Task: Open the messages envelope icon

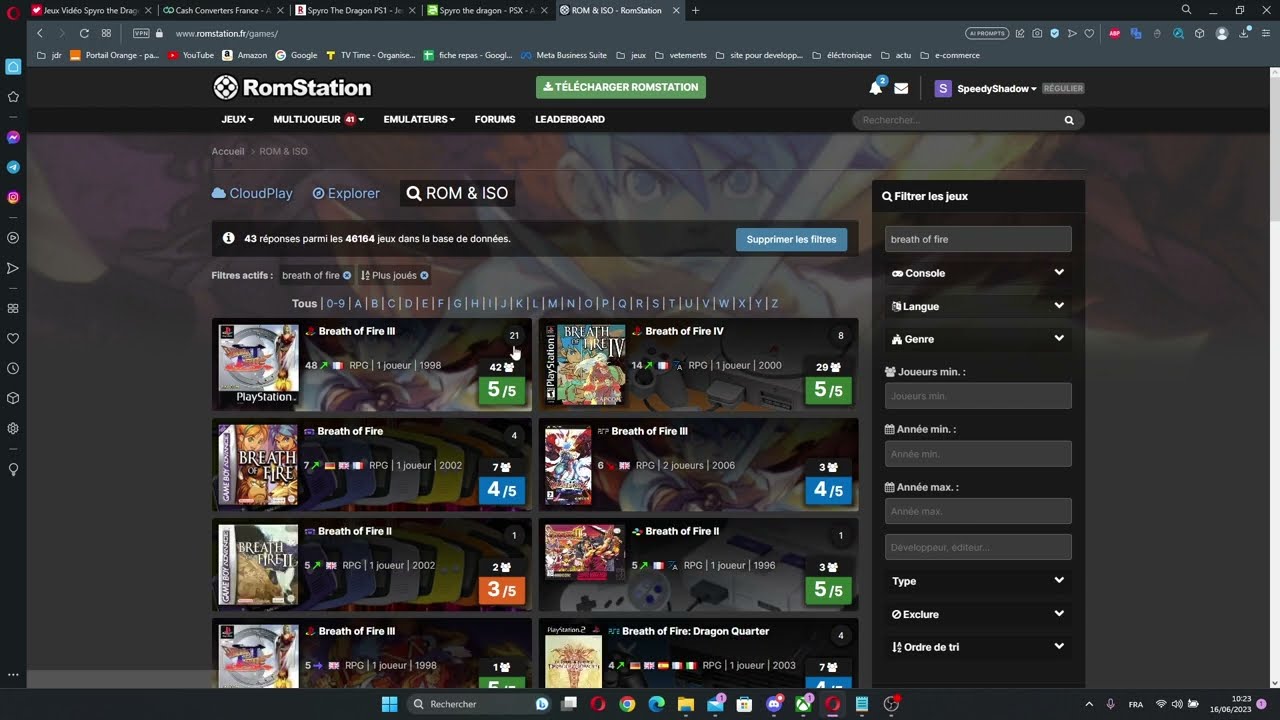Action: click(901, 88)
